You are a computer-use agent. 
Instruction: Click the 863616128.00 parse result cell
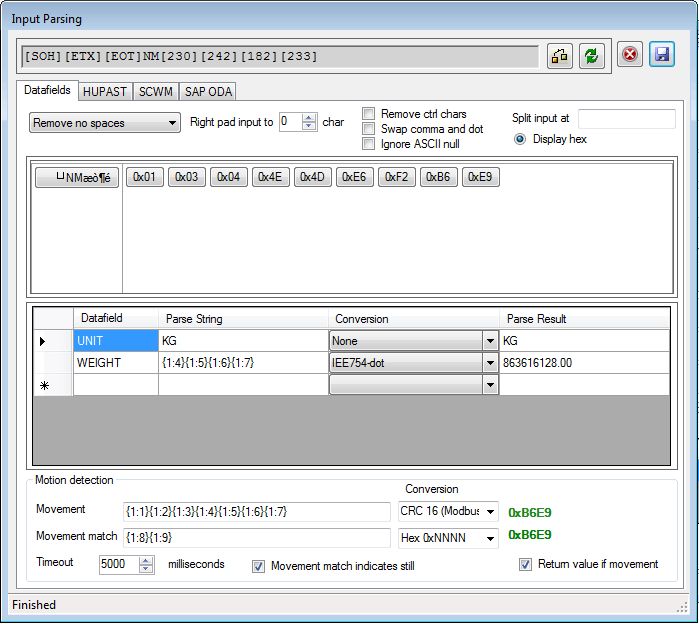pyautogui.click(x=584, y=363)
